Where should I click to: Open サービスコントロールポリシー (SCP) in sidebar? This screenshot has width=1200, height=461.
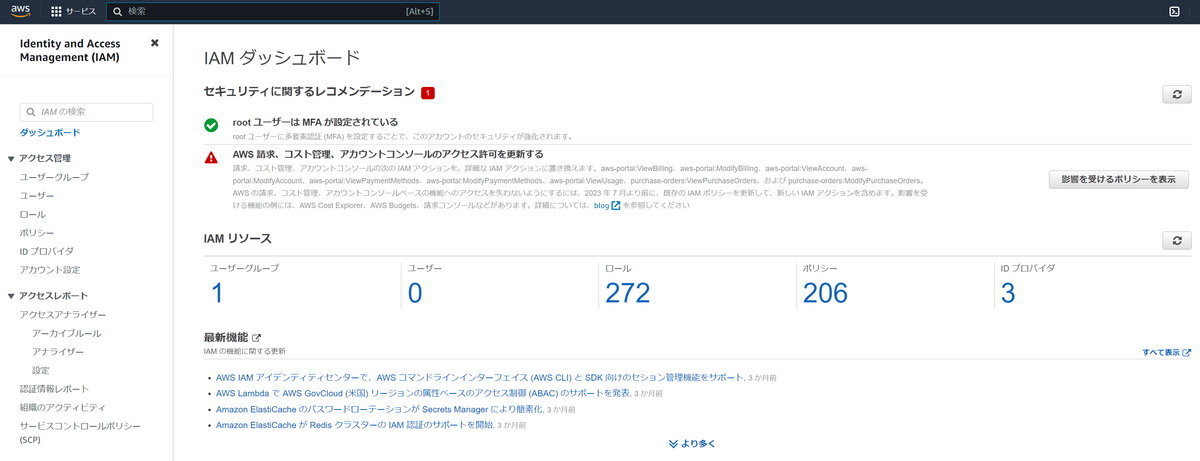point(79,432)
